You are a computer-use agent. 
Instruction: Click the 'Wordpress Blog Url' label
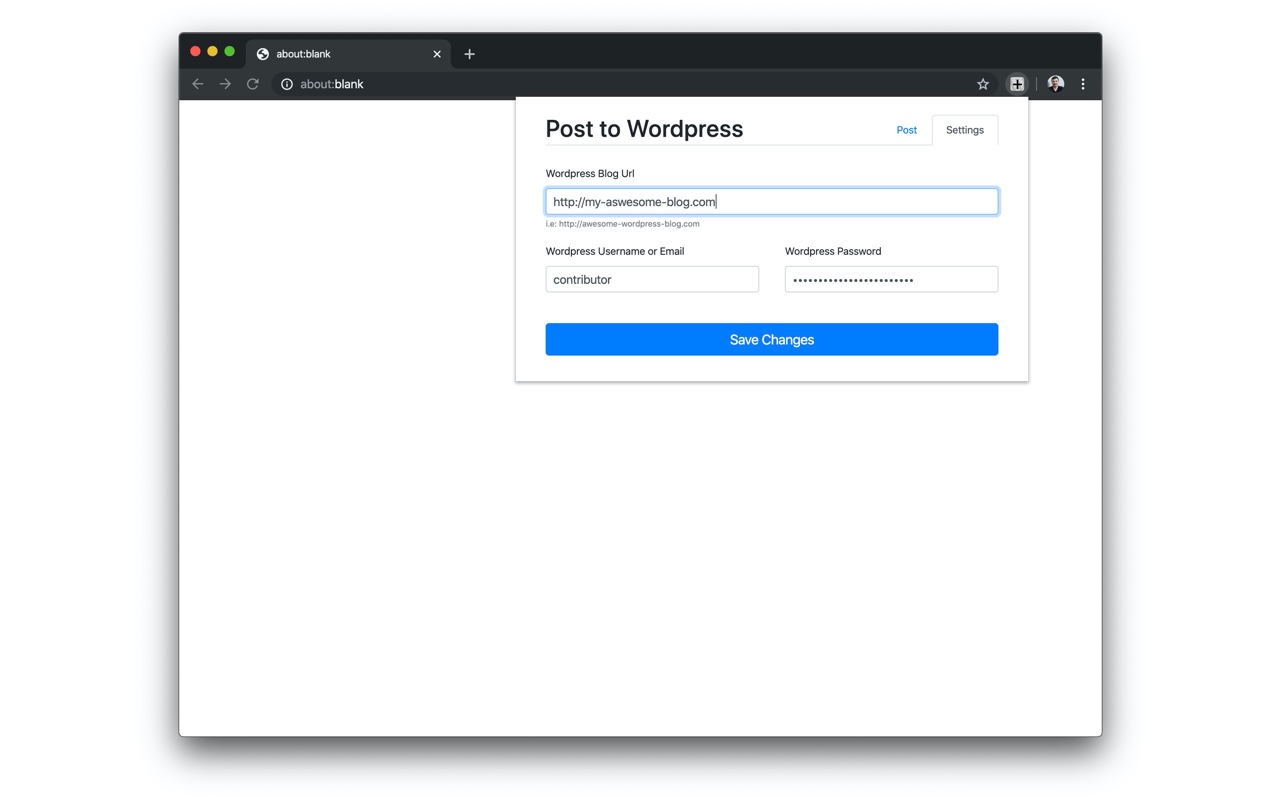click(590, 173)
